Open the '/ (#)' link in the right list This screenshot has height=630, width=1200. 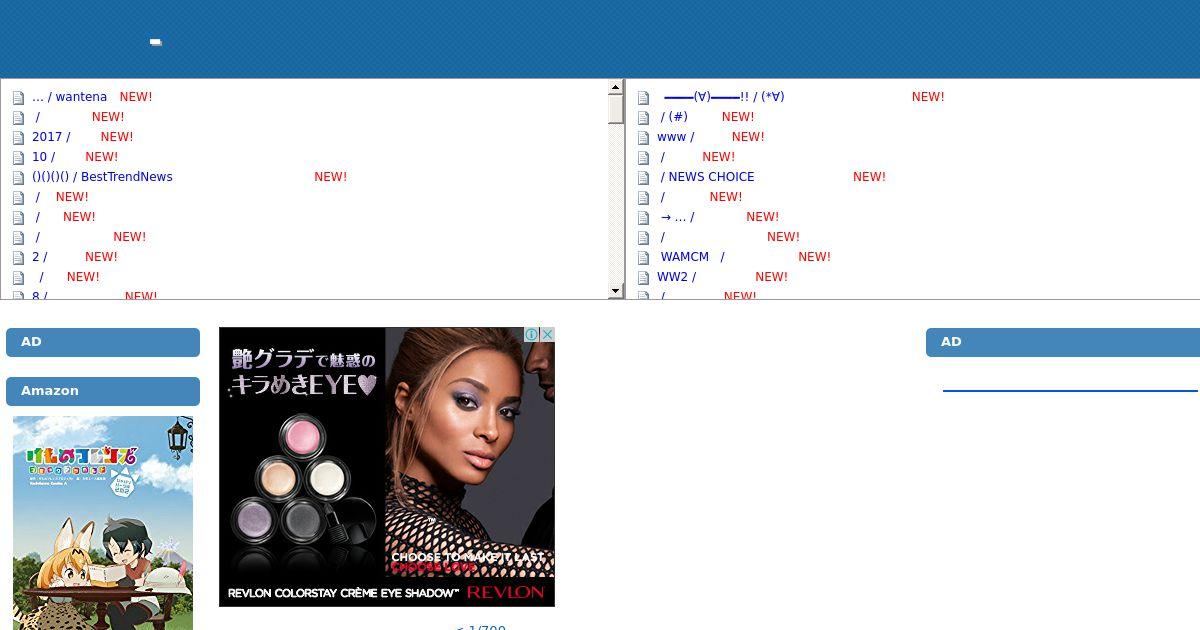[x=674, y=117]
